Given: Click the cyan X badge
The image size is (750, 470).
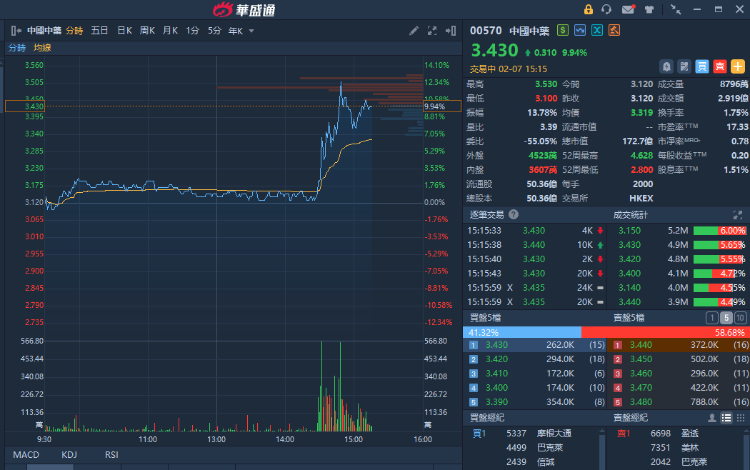Looking at the screenshot, I should pyautogui.click(x=597, y=30).
